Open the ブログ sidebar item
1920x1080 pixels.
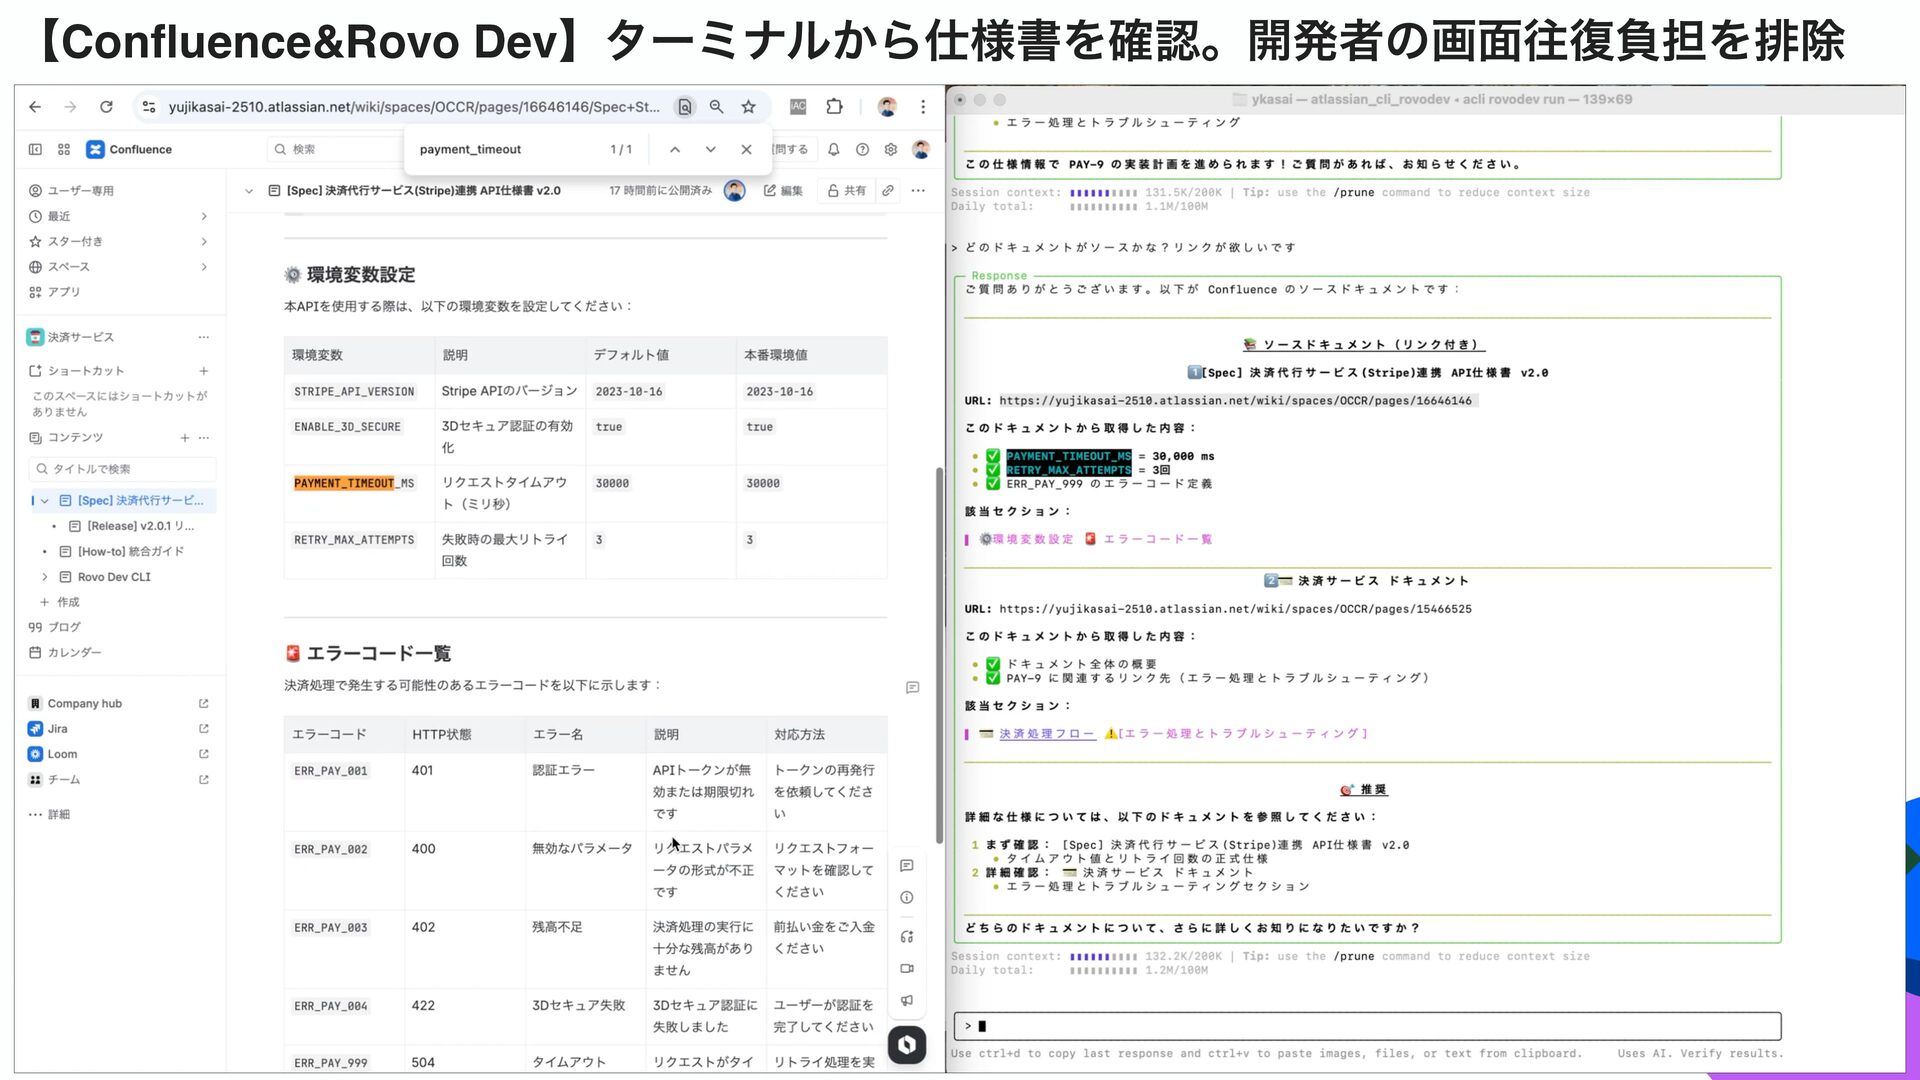pos(64,627)
